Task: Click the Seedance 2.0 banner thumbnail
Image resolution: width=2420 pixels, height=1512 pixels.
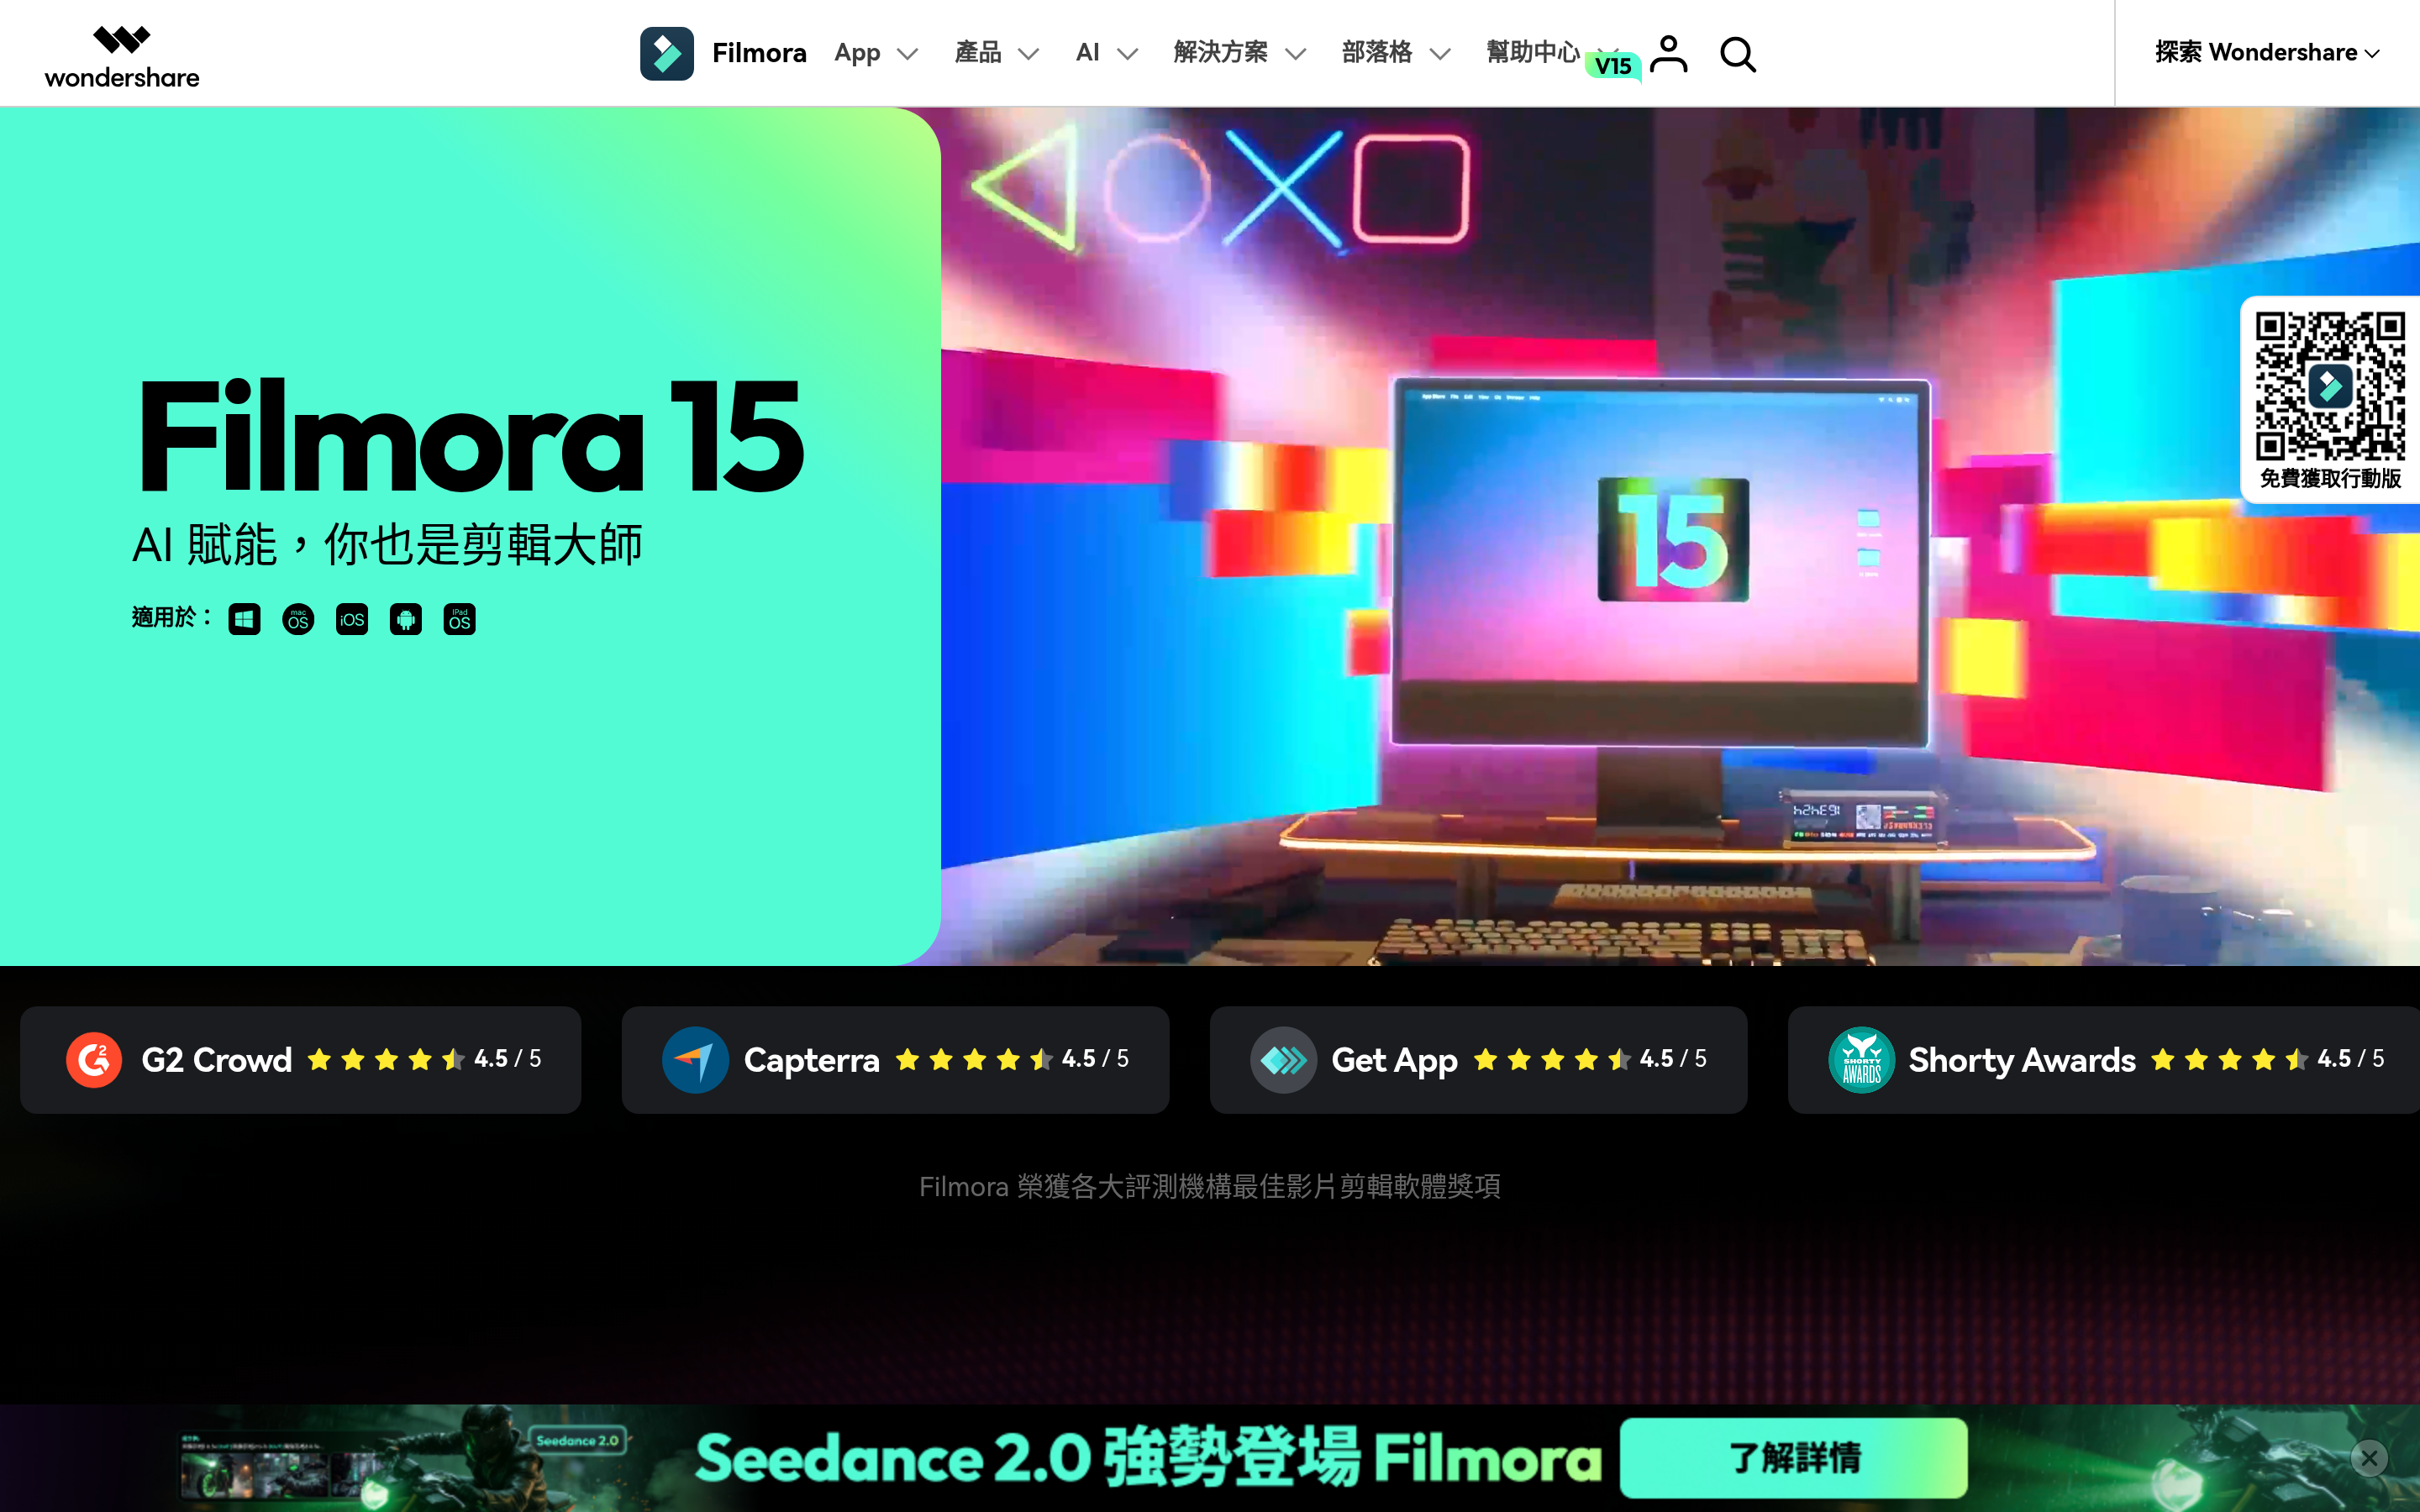Action: [x=405, y=1460]
